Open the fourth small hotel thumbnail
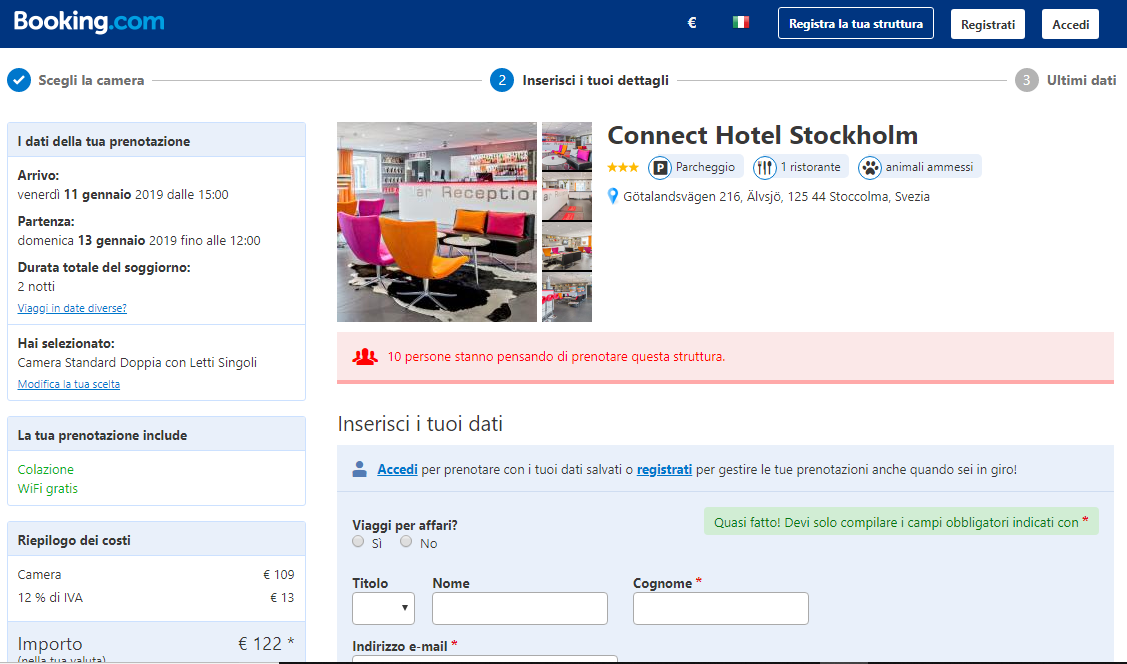Screen dimensions: 1127x664 click(567, 297)
